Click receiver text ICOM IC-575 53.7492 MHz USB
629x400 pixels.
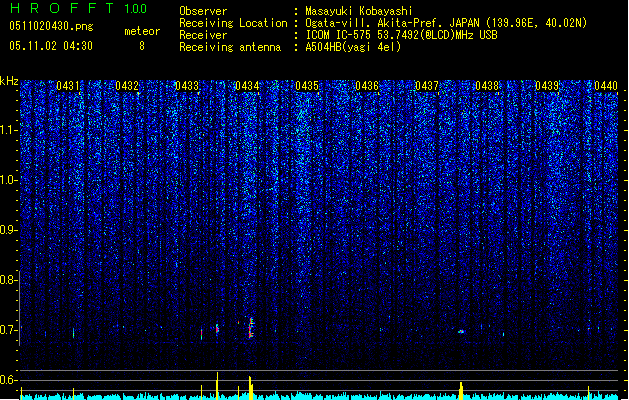pos(402,35)
